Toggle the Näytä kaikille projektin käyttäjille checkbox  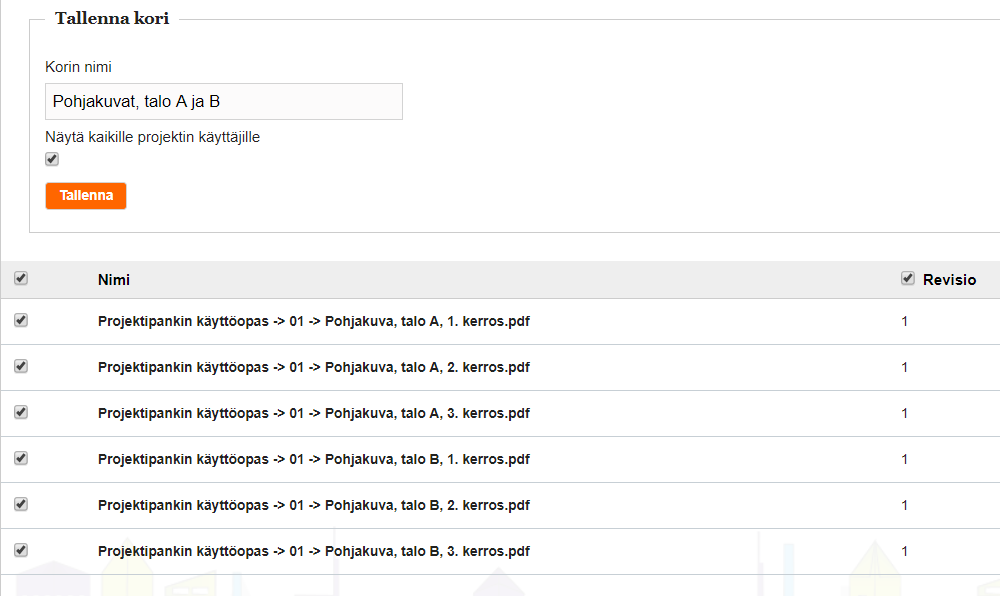tap(52, 159)
